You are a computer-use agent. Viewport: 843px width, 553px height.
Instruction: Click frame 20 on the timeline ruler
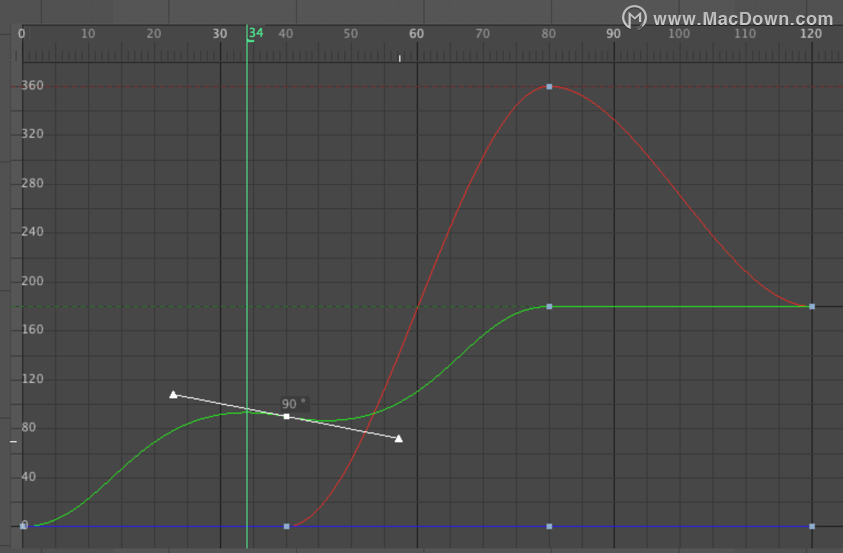pyautogui.click(x=154, y=34)
